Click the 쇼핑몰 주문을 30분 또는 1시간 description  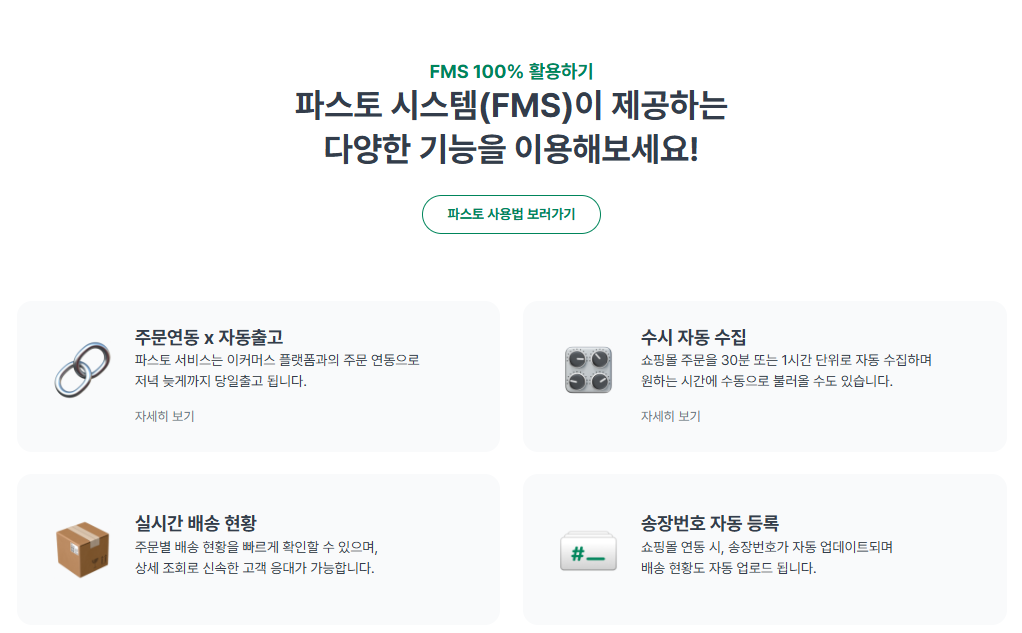point(786,360)
